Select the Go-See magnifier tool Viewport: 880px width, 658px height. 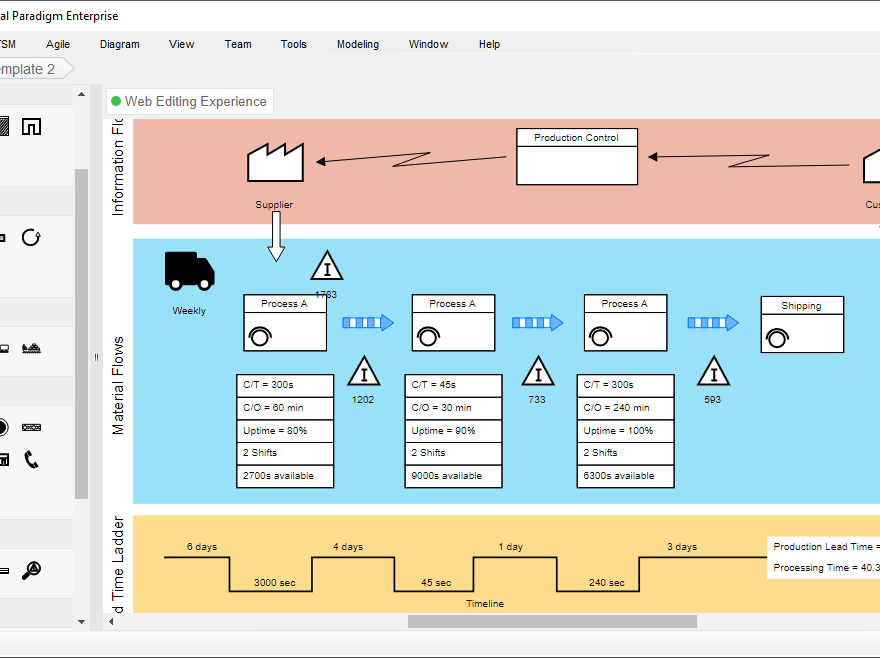(x=31, y=573)
